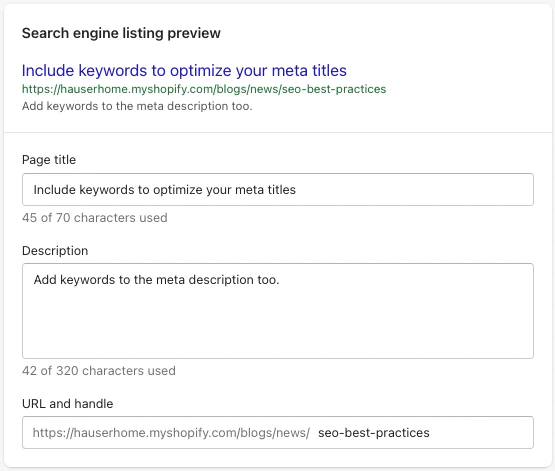Click 'seo-best-practices' in green preview URL
Viewport: 555px width, 471px height.
334,89
